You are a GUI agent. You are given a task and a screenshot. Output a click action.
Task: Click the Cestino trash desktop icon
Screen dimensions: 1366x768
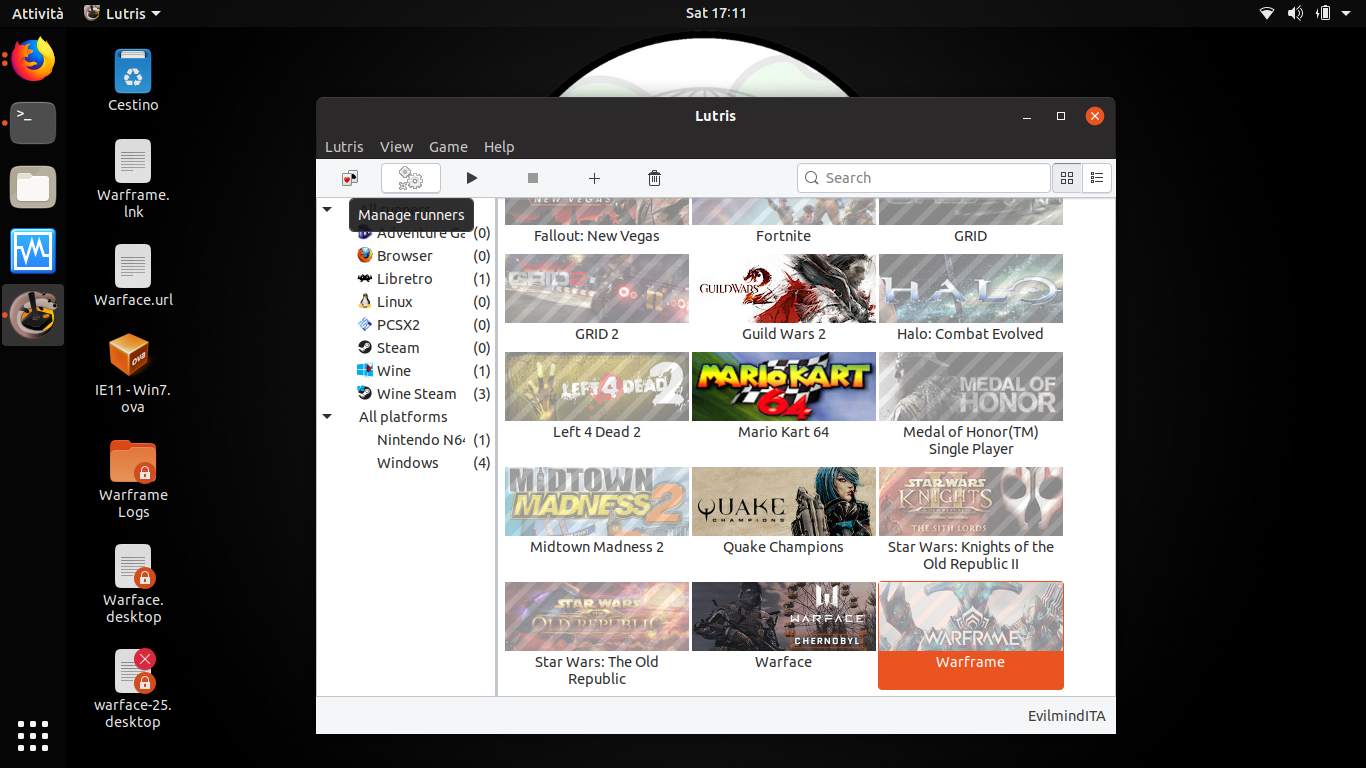click(133, 80)
